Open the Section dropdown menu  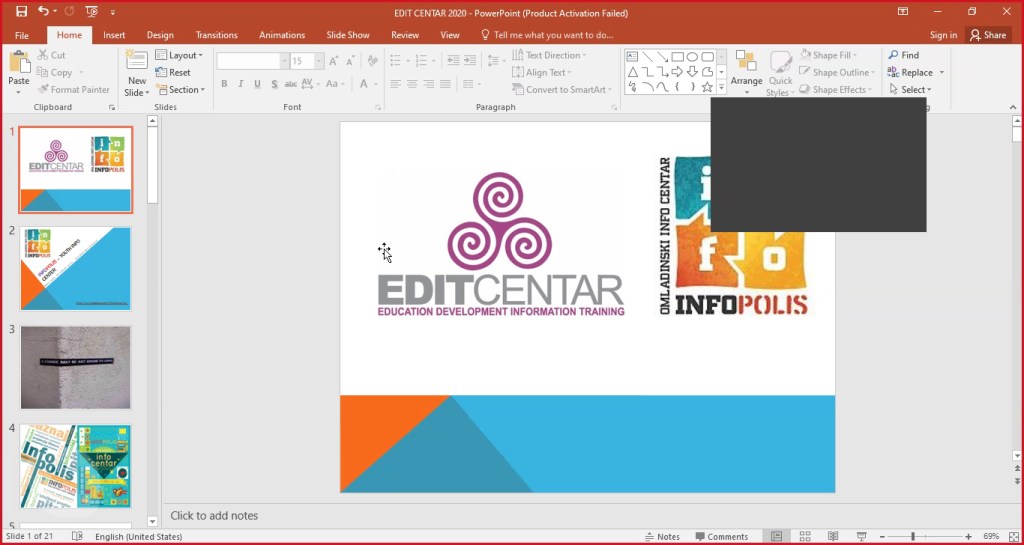point(180,90)
